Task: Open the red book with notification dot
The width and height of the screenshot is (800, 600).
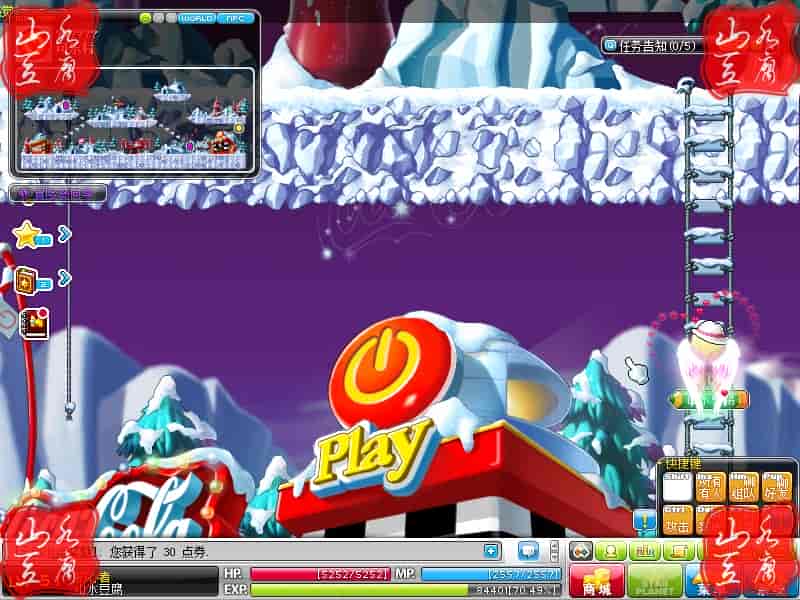Action: (x=35, y=323)
